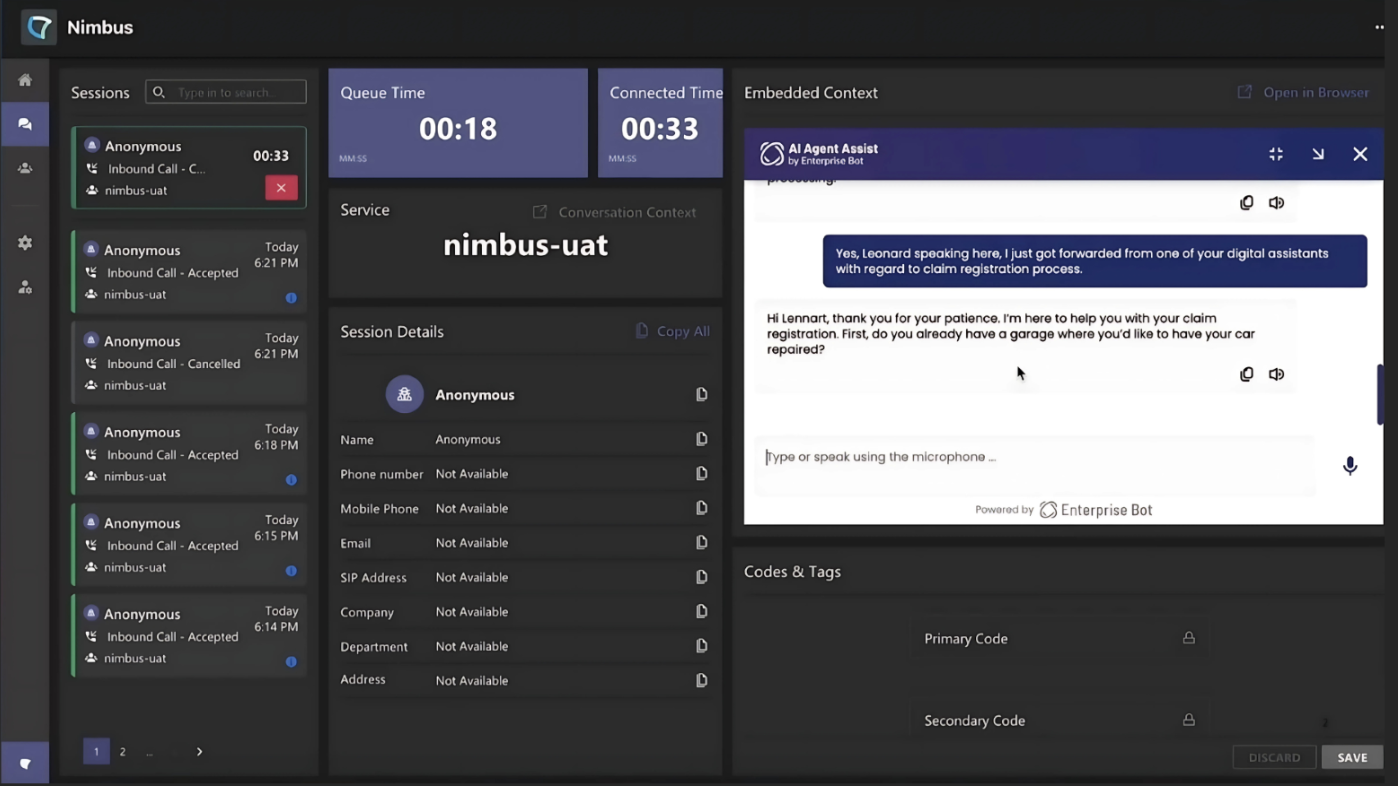The width and height of the screenshot is (1398, 786).
Task: Select Anonymous session from 6:18 PM
Action: pyautogui.click(x=189, y=453)
